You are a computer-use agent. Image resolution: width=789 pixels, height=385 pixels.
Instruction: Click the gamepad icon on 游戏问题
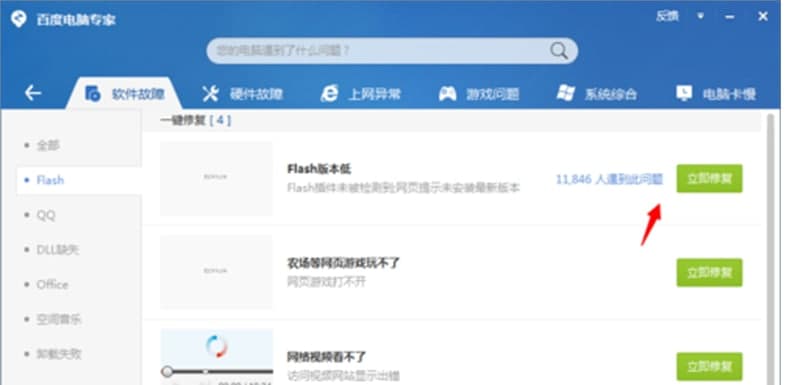click(447, 94)
